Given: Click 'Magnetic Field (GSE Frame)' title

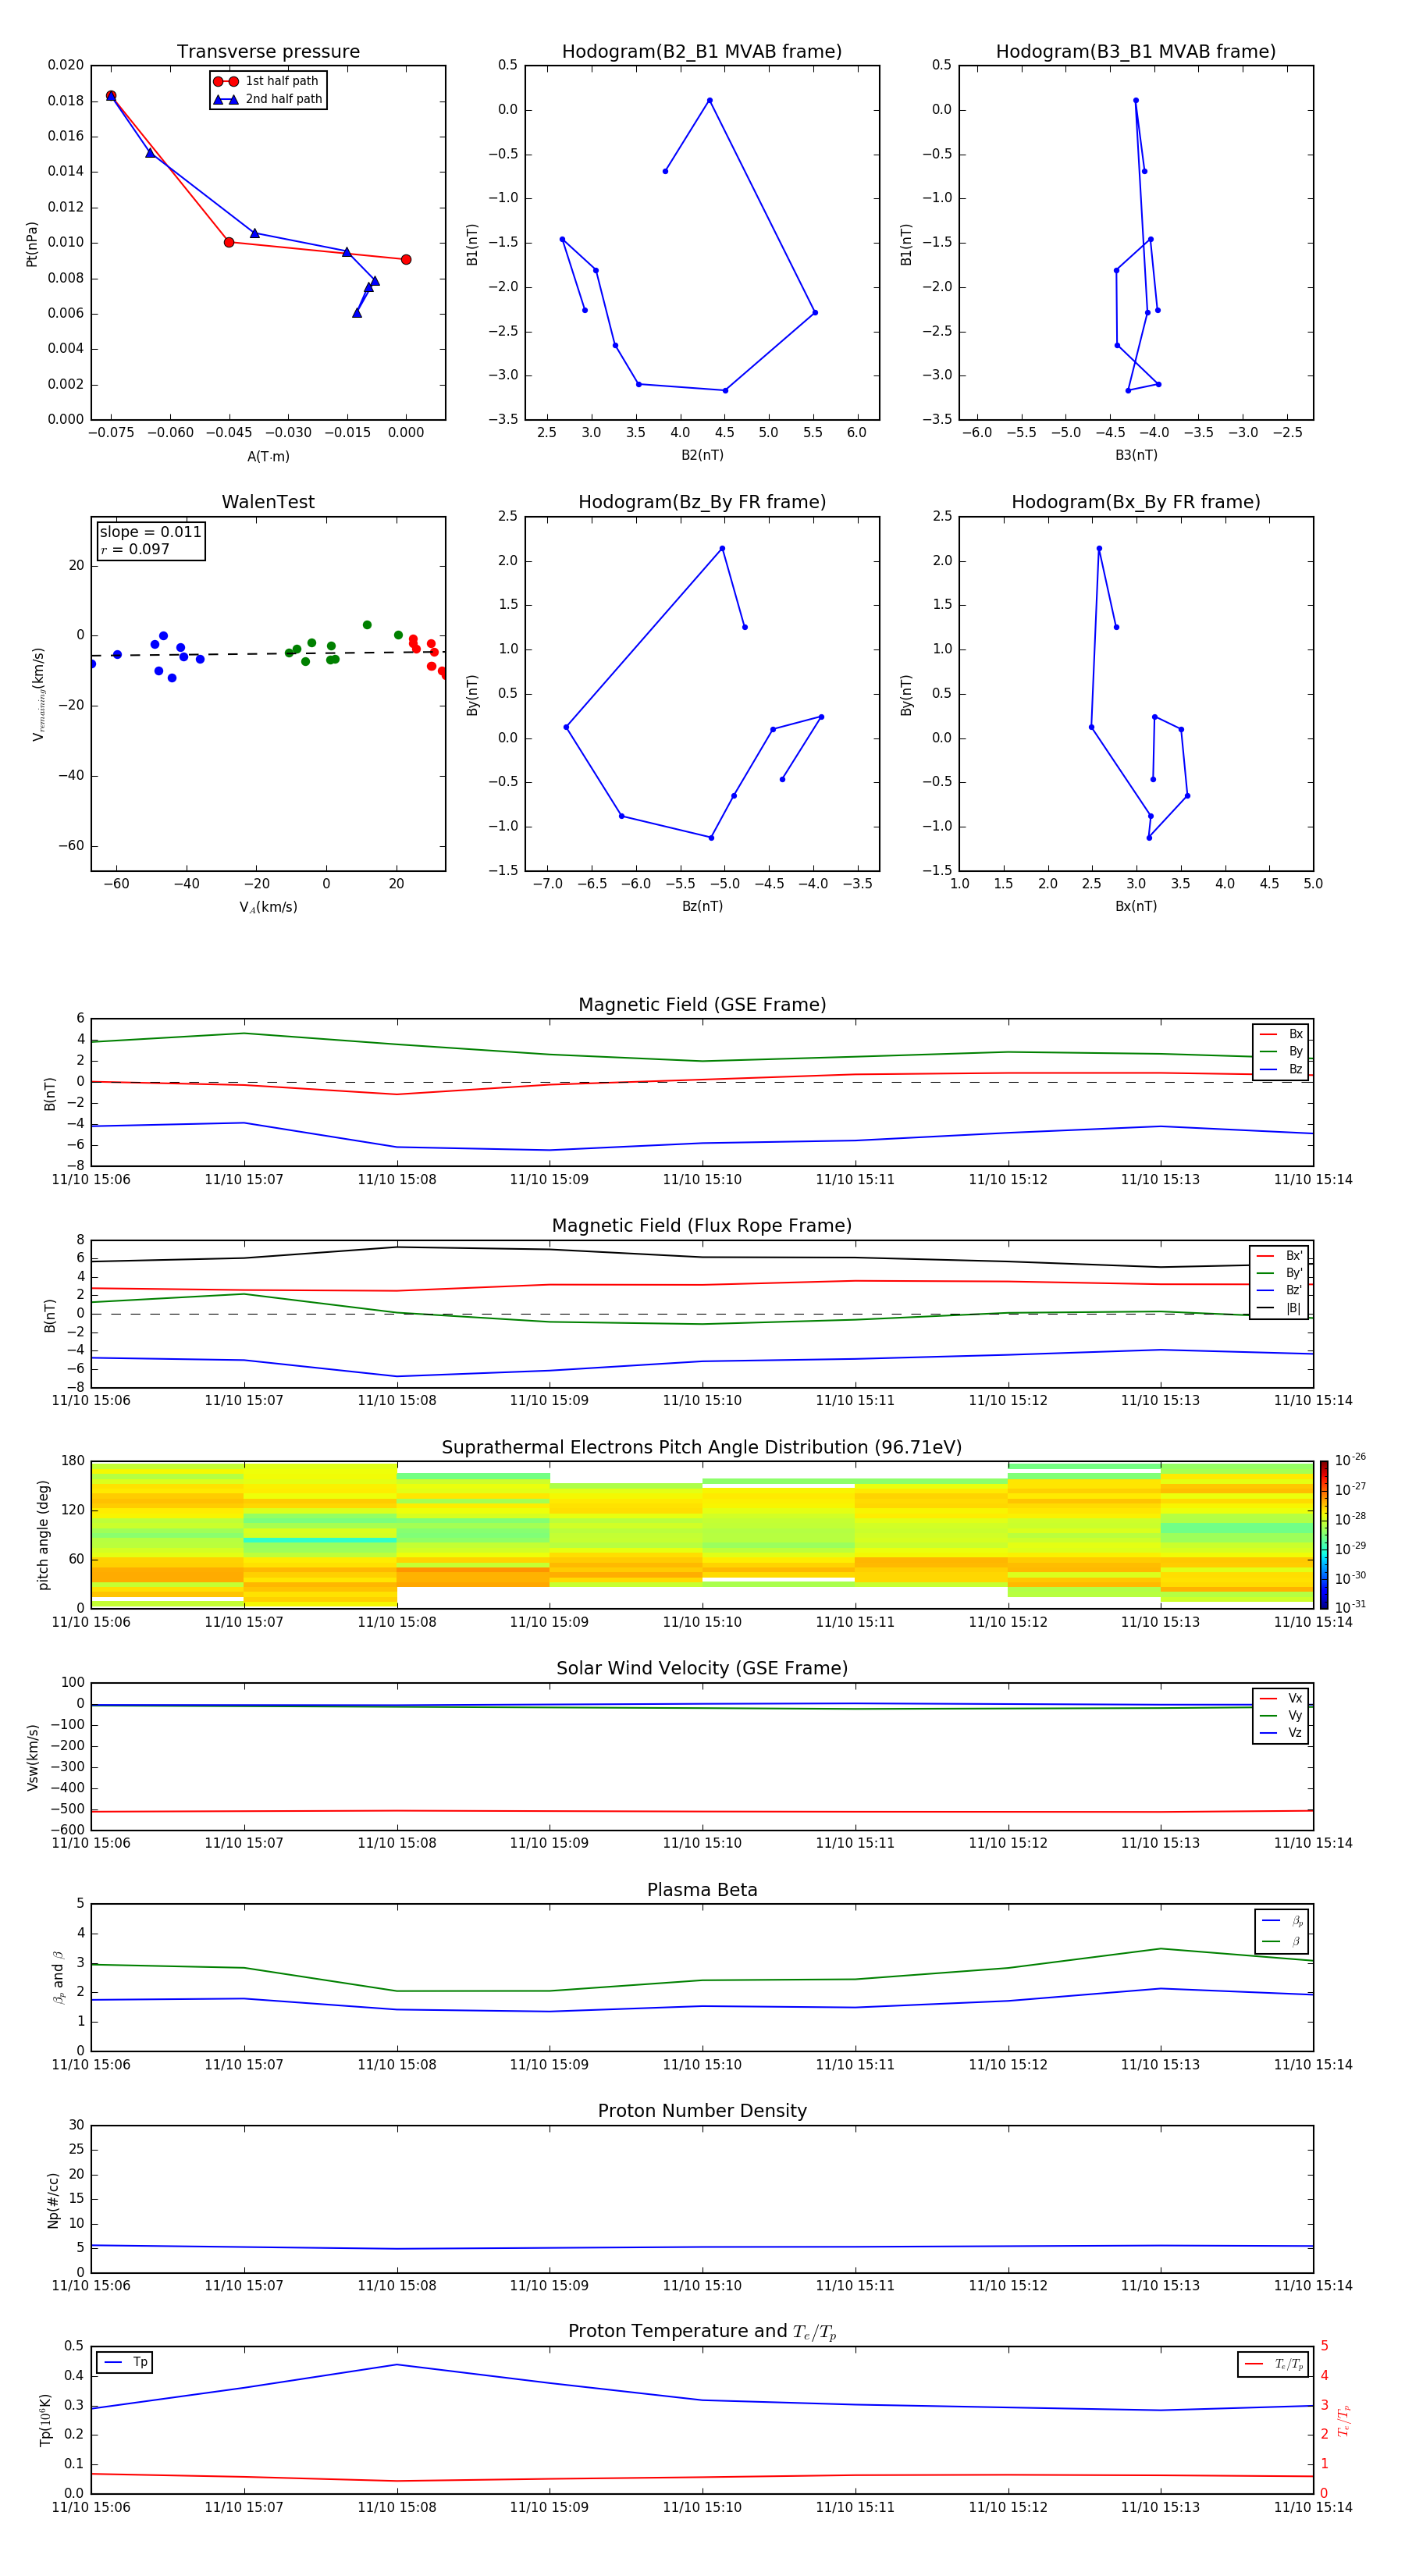Looking at the screenshot, I should click(x=702, y=1005).
